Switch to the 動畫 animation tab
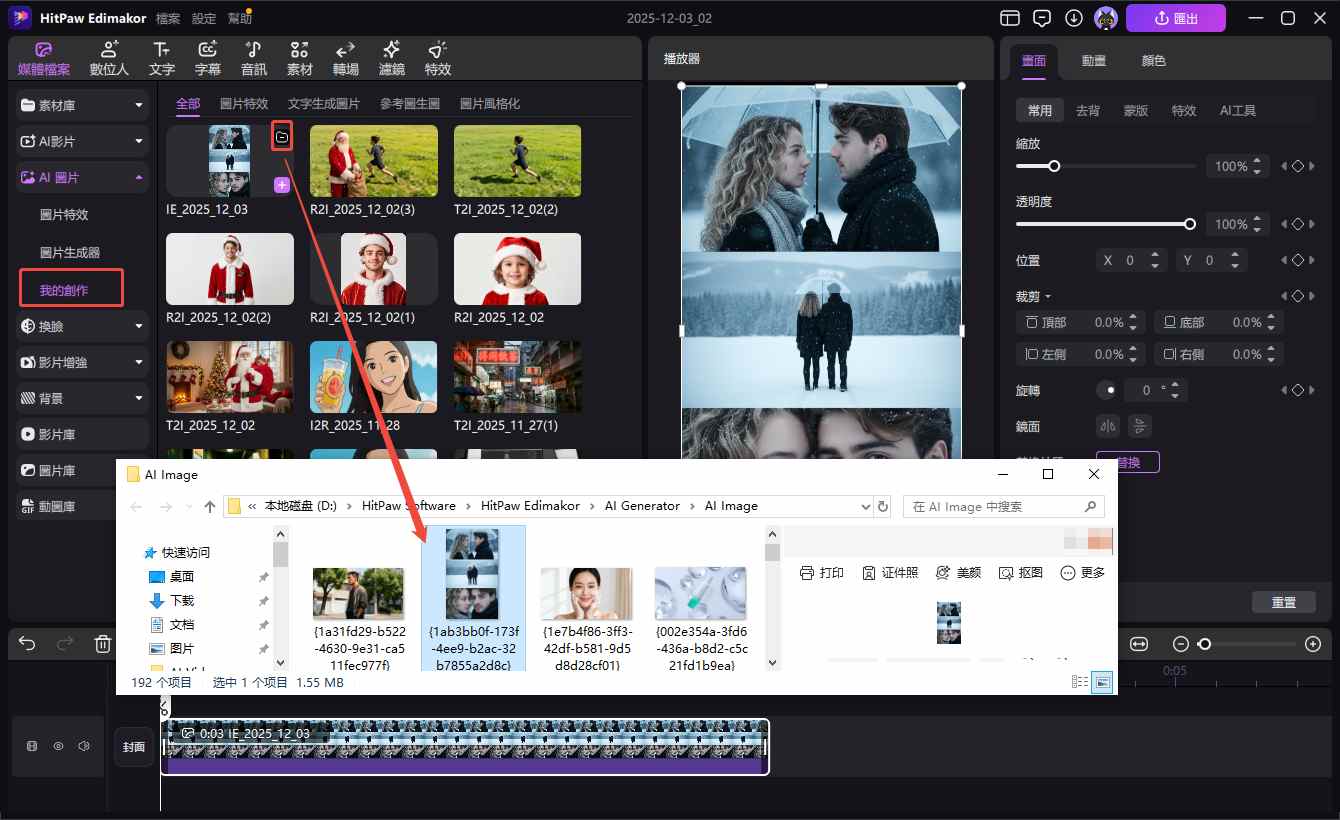 (1093, 61)
